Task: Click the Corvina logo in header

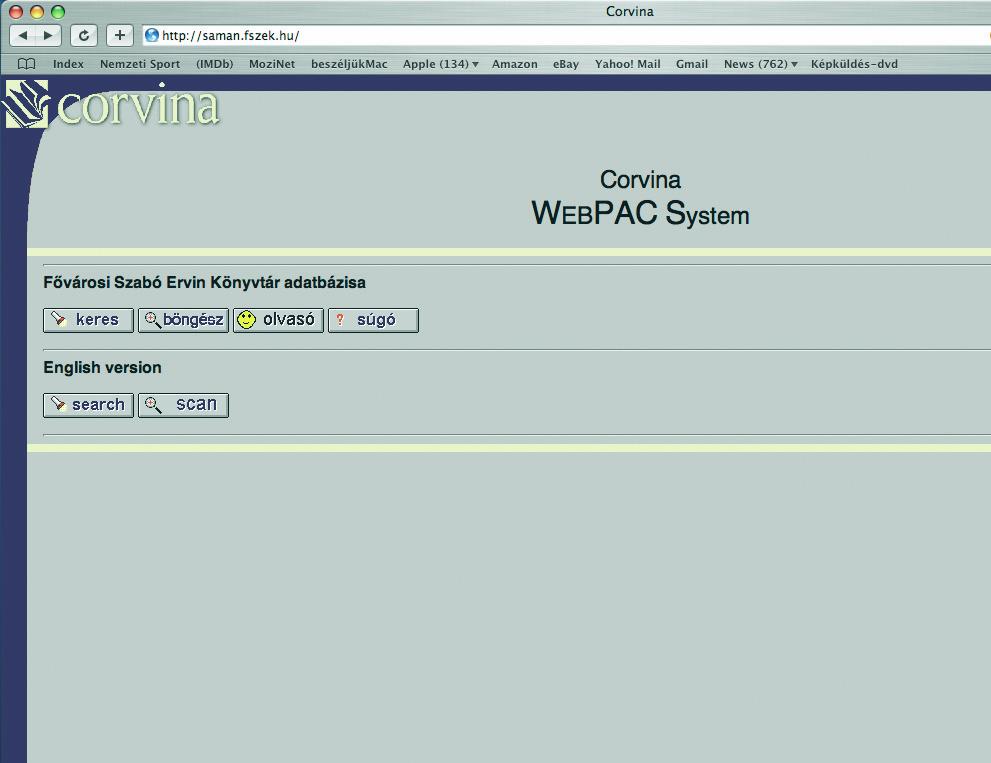Action: (x=113, y=106)
